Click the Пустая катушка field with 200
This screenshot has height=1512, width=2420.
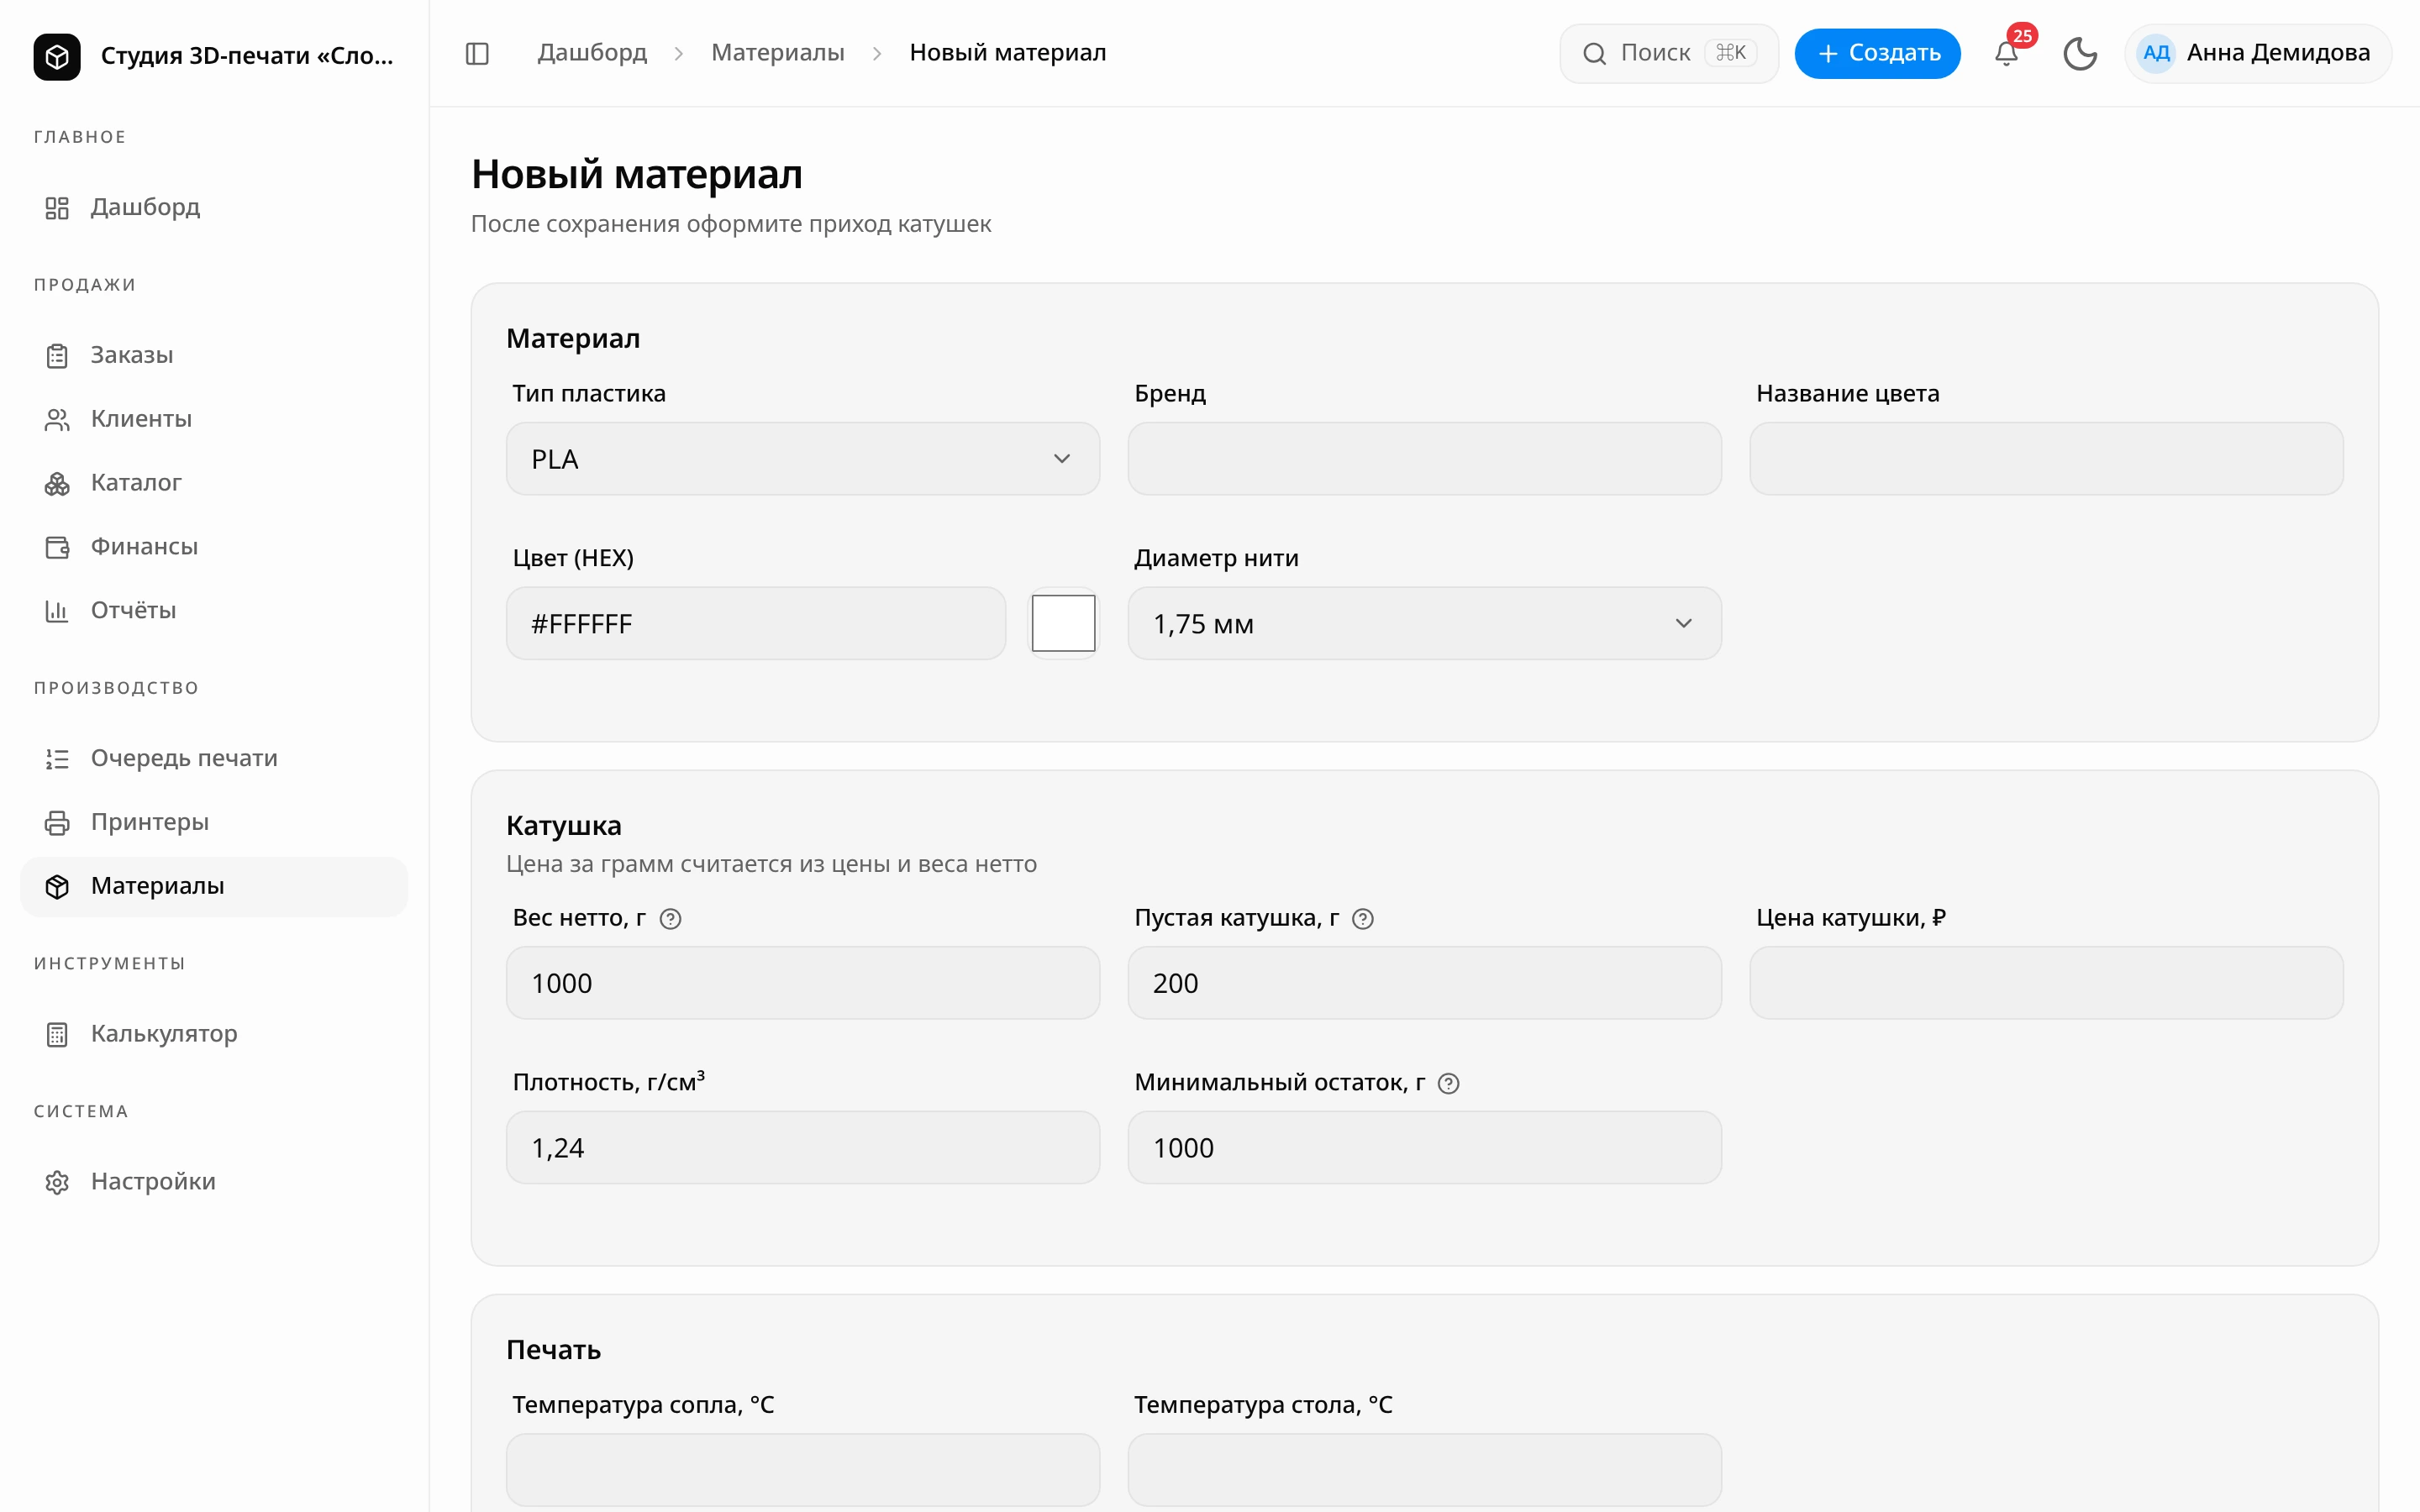point(1424,983)
